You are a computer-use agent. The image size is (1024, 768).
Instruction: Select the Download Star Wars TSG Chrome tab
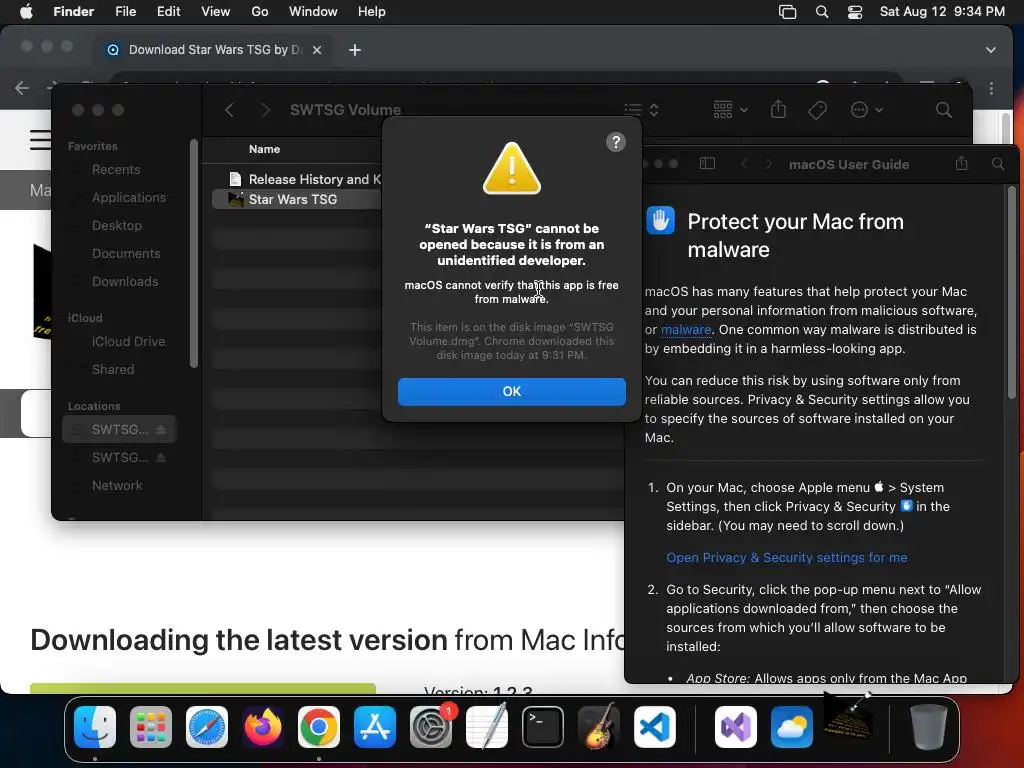coord(214,50)
